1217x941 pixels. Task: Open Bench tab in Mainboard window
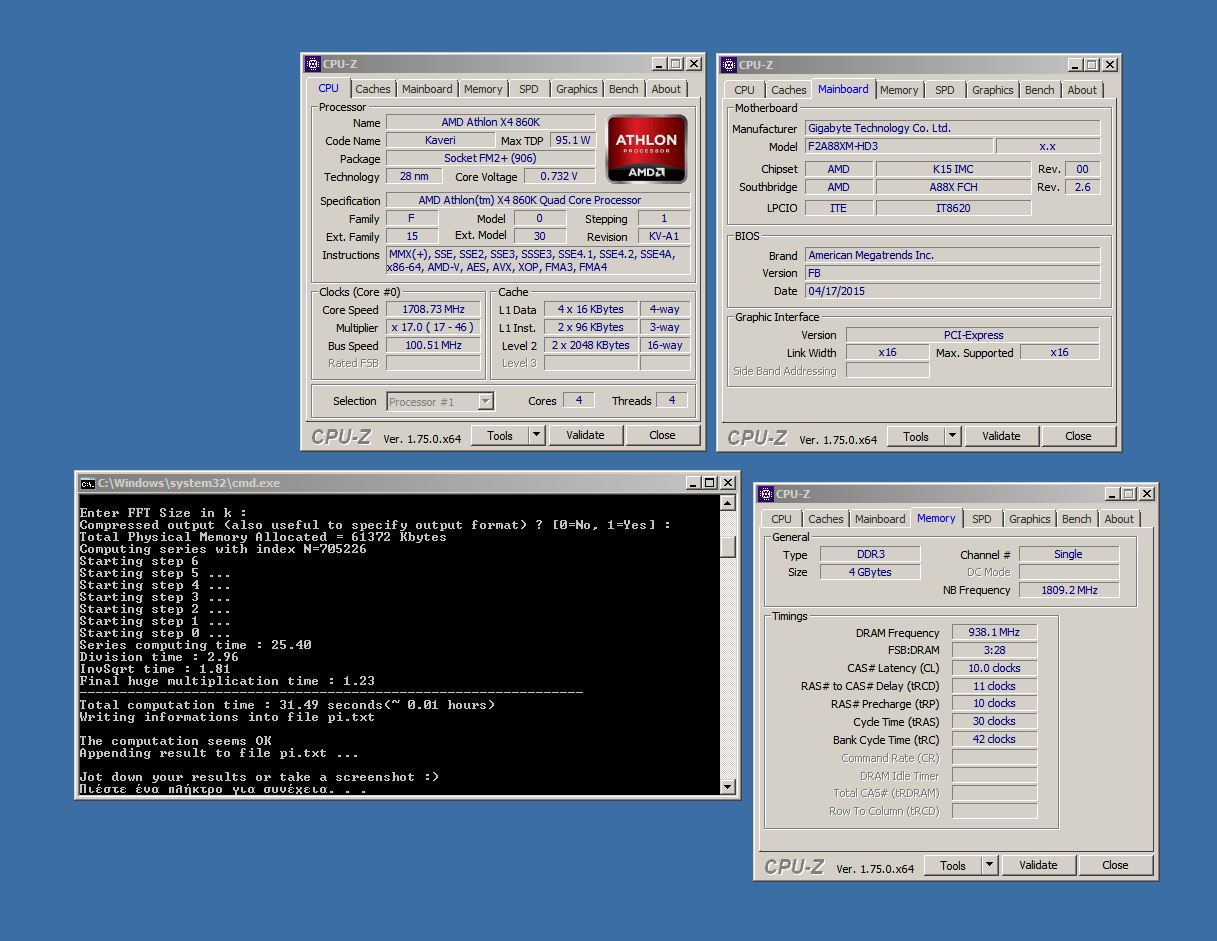(1040, 90)
